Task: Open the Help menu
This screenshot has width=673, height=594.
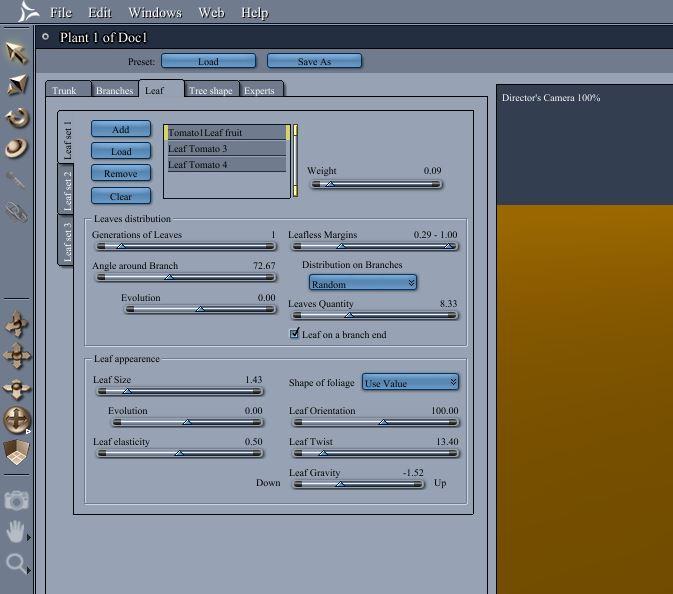Action: click(x=255, y=12)
